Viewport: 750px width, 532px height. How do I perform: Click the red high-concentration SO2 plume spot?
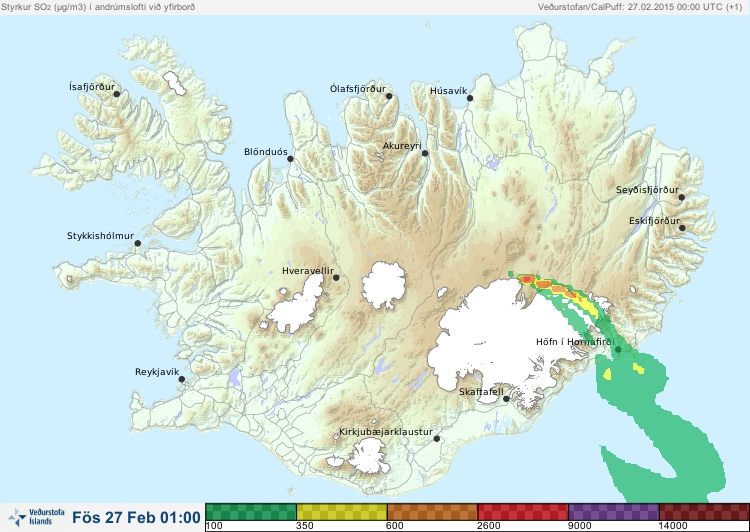[x=527, y=279]
